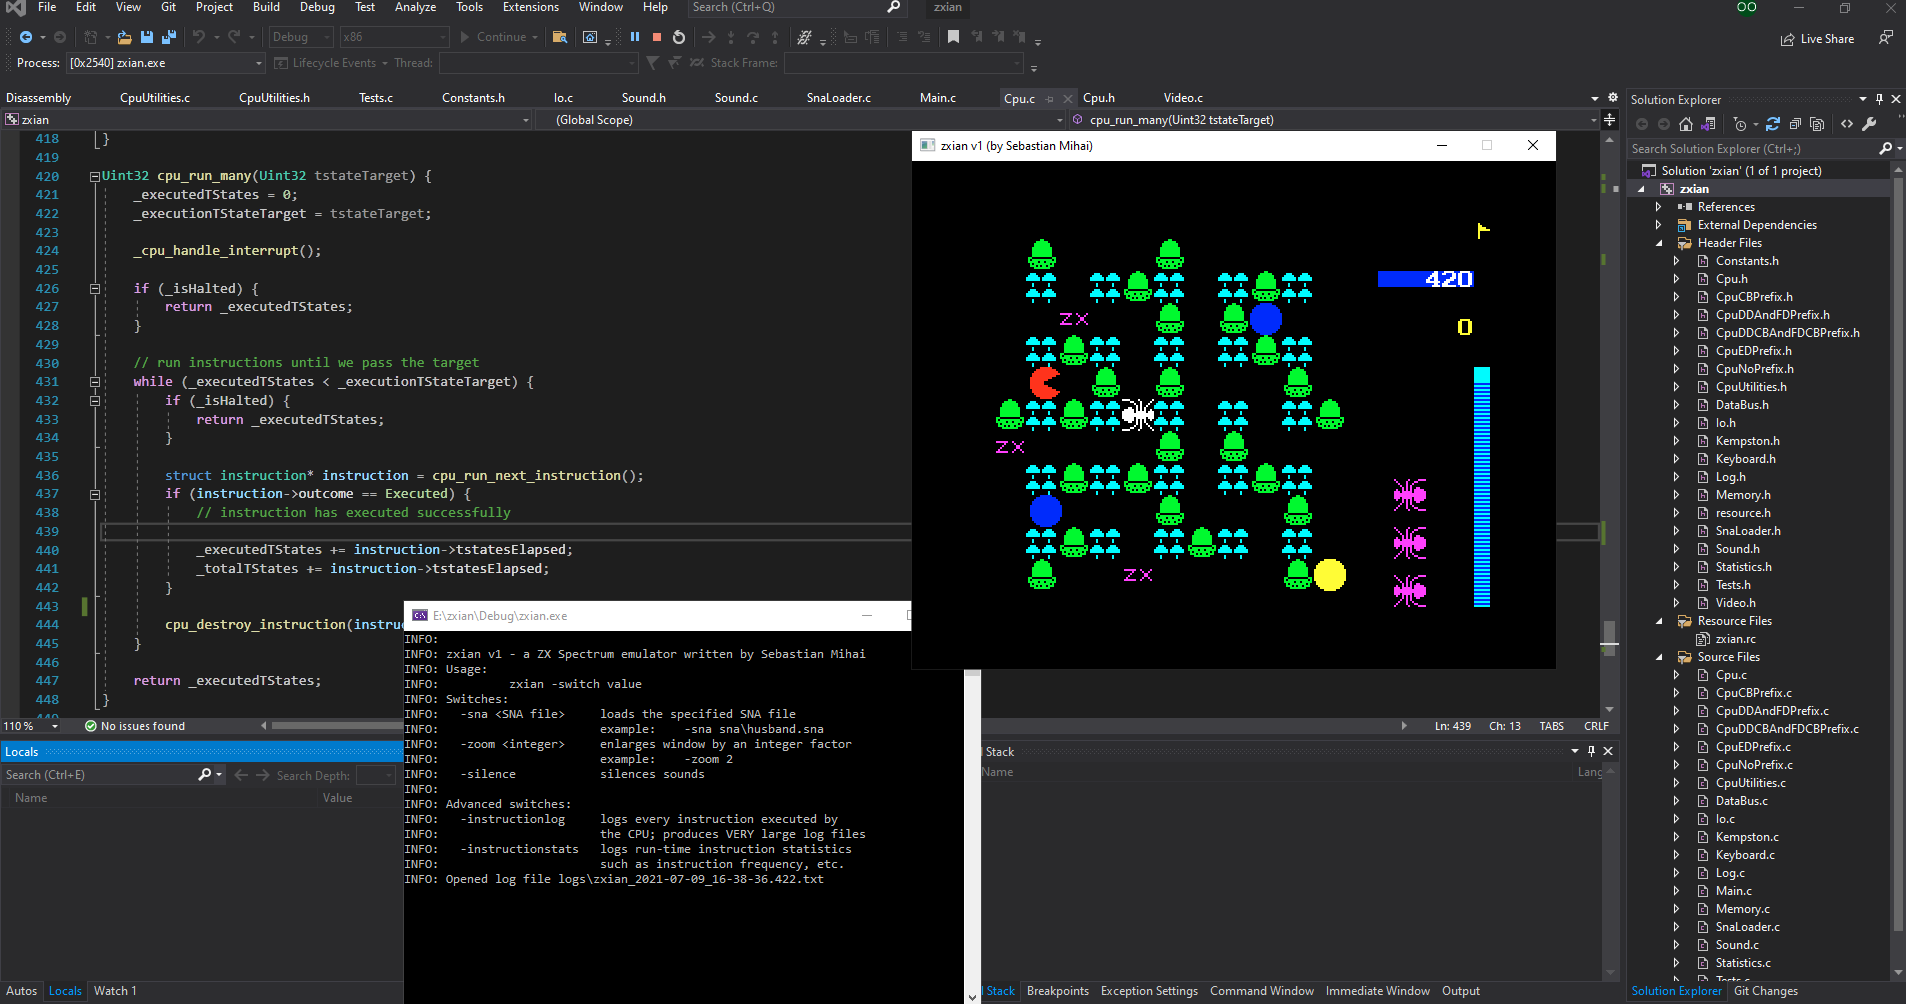Click Solution Explorer vertical scrollbar

(x=1898, y=555)
